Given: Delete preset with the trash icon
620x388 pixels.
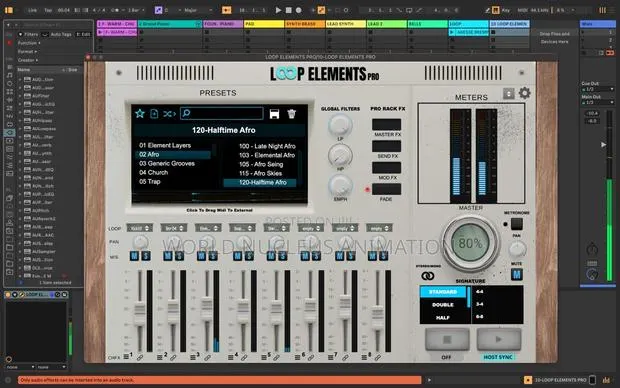Looking at the screenshot, I should 291,114.
